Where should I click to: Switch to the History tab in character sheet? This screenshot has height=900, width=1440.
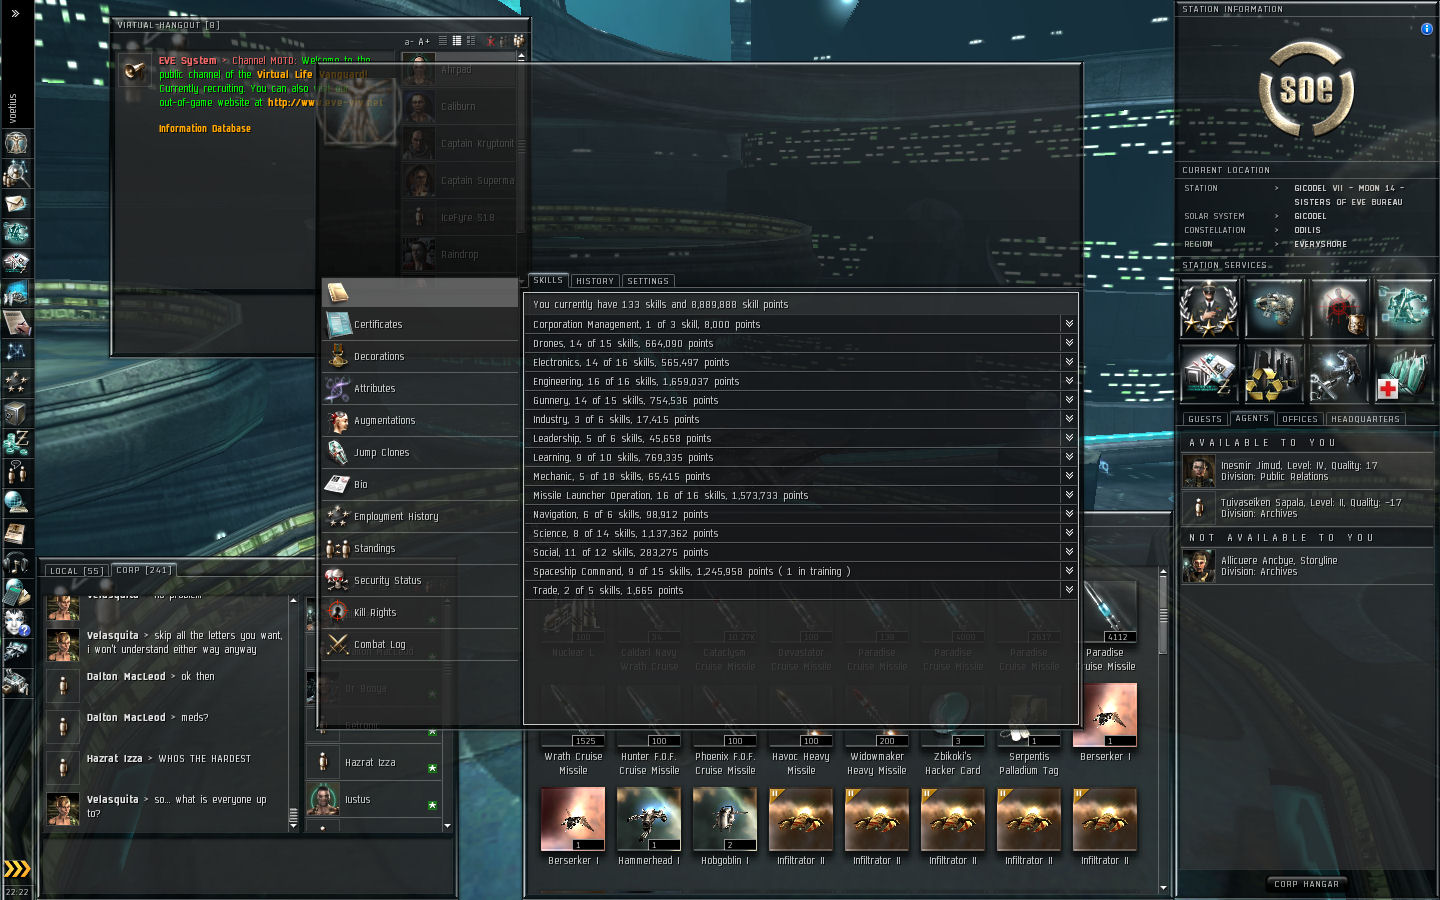(x=595, y=281)
